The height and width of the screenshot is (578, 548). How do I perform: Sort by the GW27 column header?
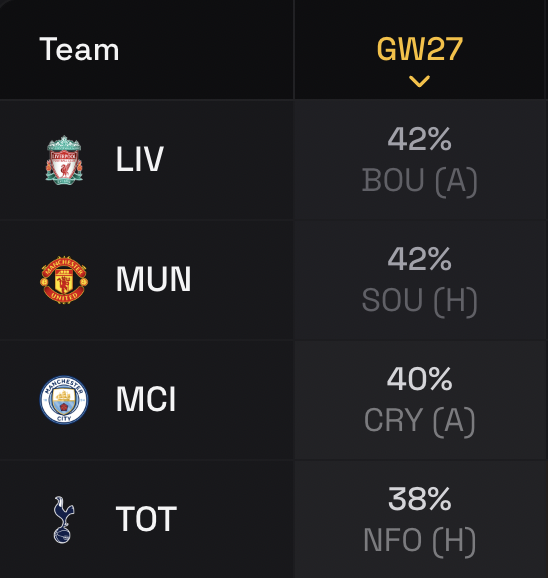tap(419, 49)
